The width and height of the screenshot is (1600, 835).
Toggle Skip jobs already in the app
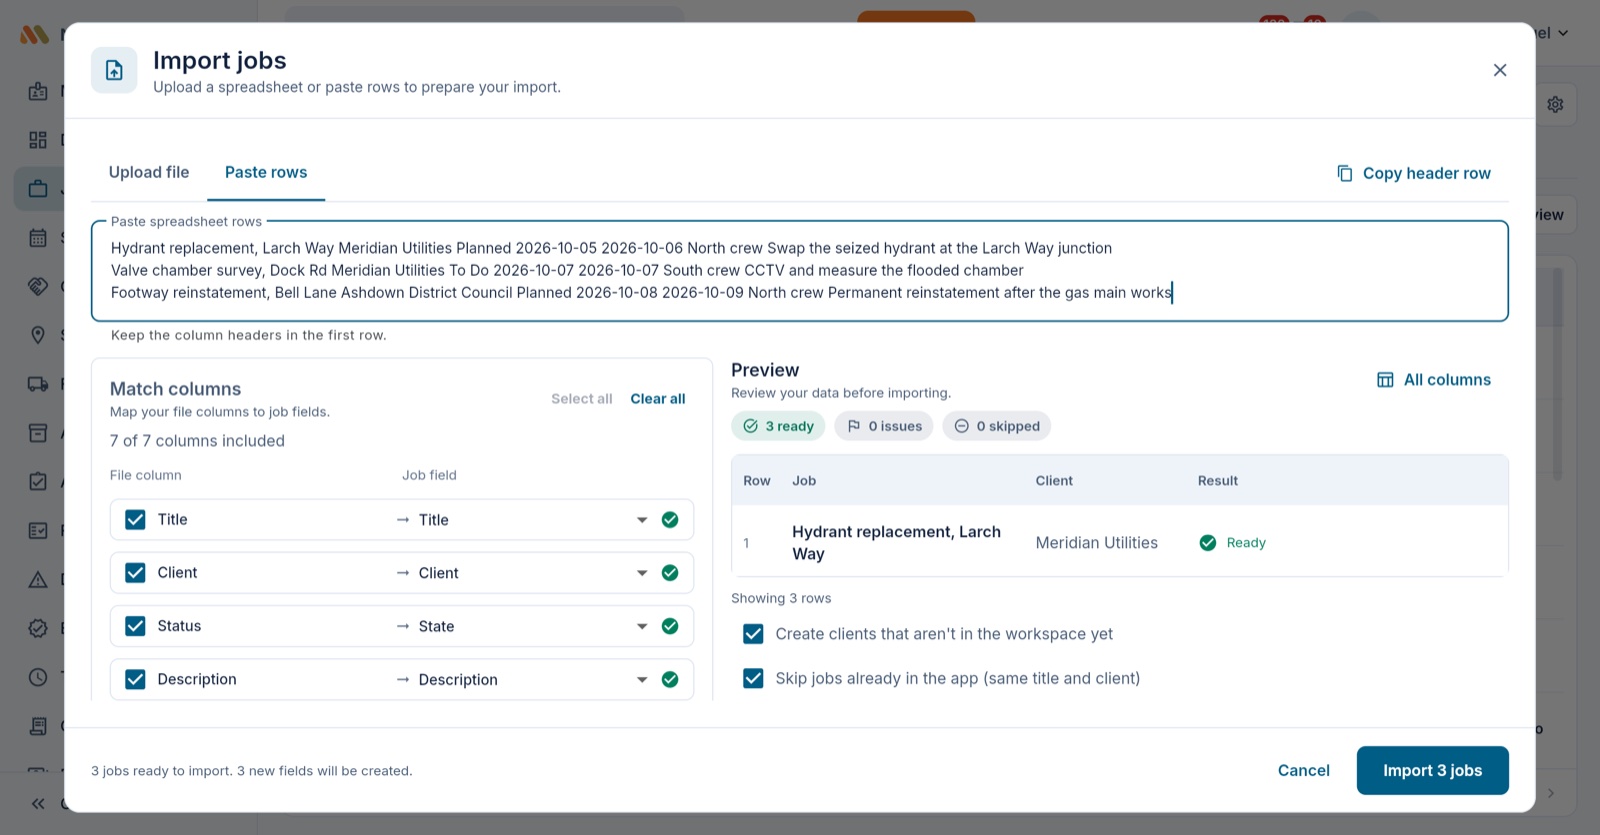pos(754,678)
